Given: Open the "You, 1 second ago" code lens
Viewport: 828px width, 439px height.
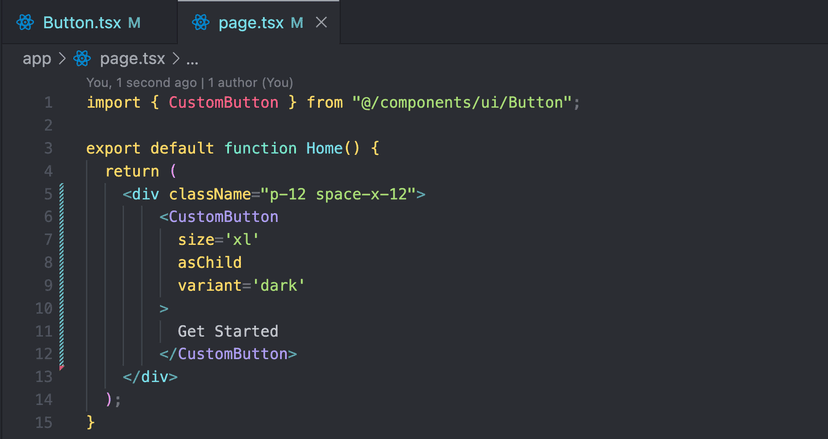Looking at the screenshot, I should click(x=142, y=83).
